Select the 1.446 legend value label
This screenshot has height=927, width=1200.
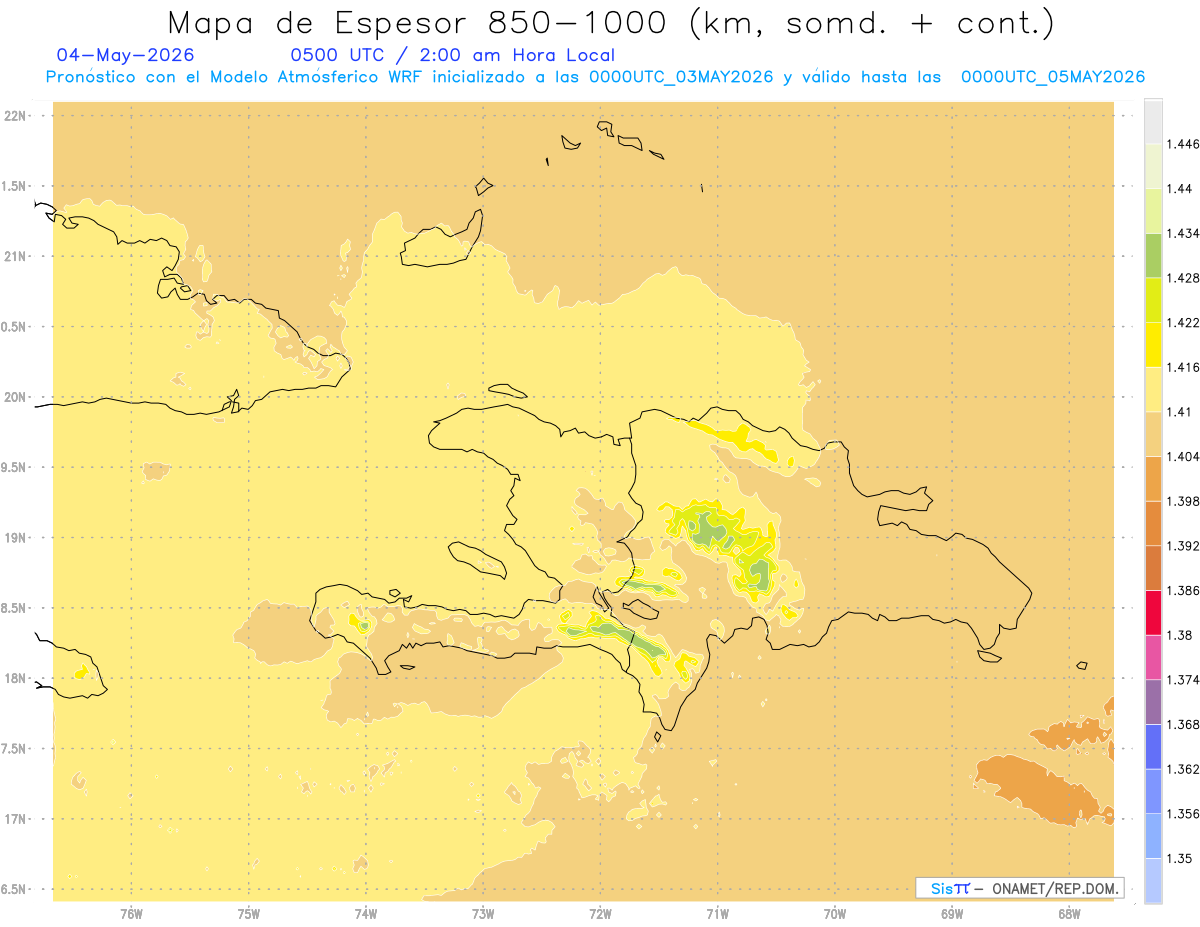coord(1183,144)
